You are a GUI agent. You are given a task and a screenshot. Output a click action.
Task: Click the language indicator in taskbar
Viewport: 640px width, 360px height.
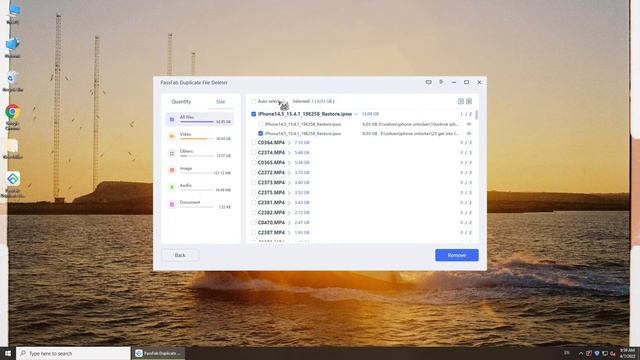pos(567,353)
